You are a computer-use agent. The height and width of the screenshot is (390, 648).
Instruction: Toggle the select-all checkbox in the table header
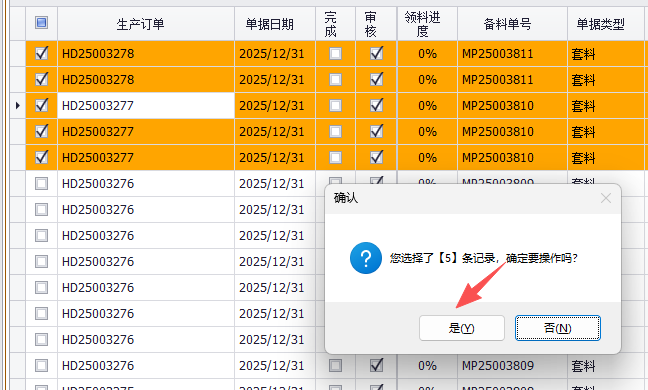click(41, 22)
